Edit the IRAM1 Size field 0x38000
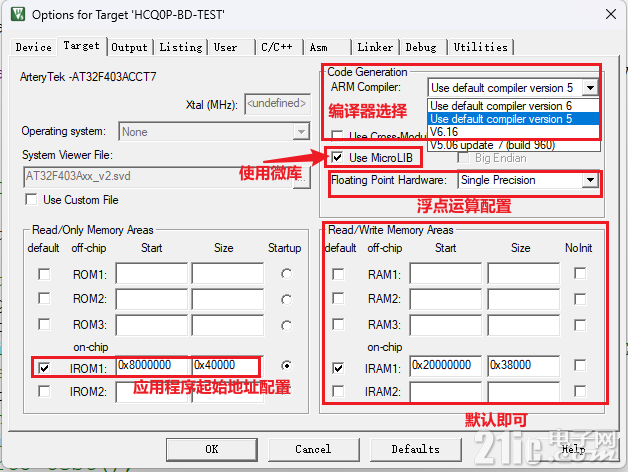Viewport: 628px width, 472px height. point(523,365)
